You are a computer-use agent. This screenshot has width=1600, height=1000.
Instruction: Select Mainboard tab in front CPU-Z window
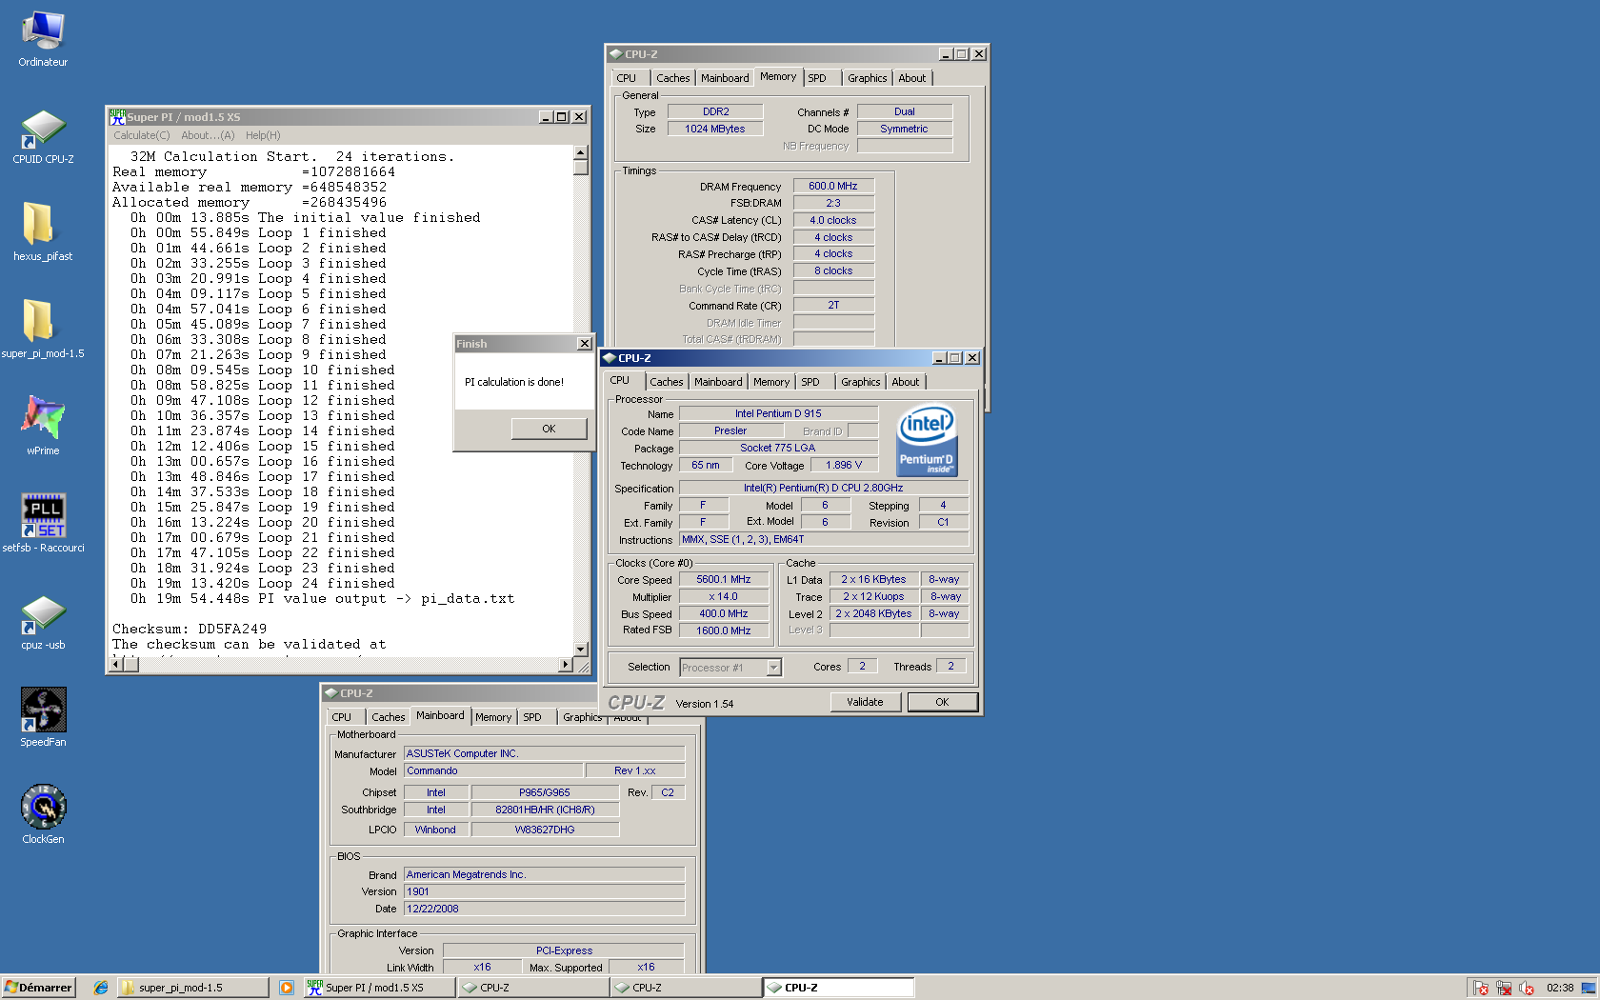tap(718, 382)
